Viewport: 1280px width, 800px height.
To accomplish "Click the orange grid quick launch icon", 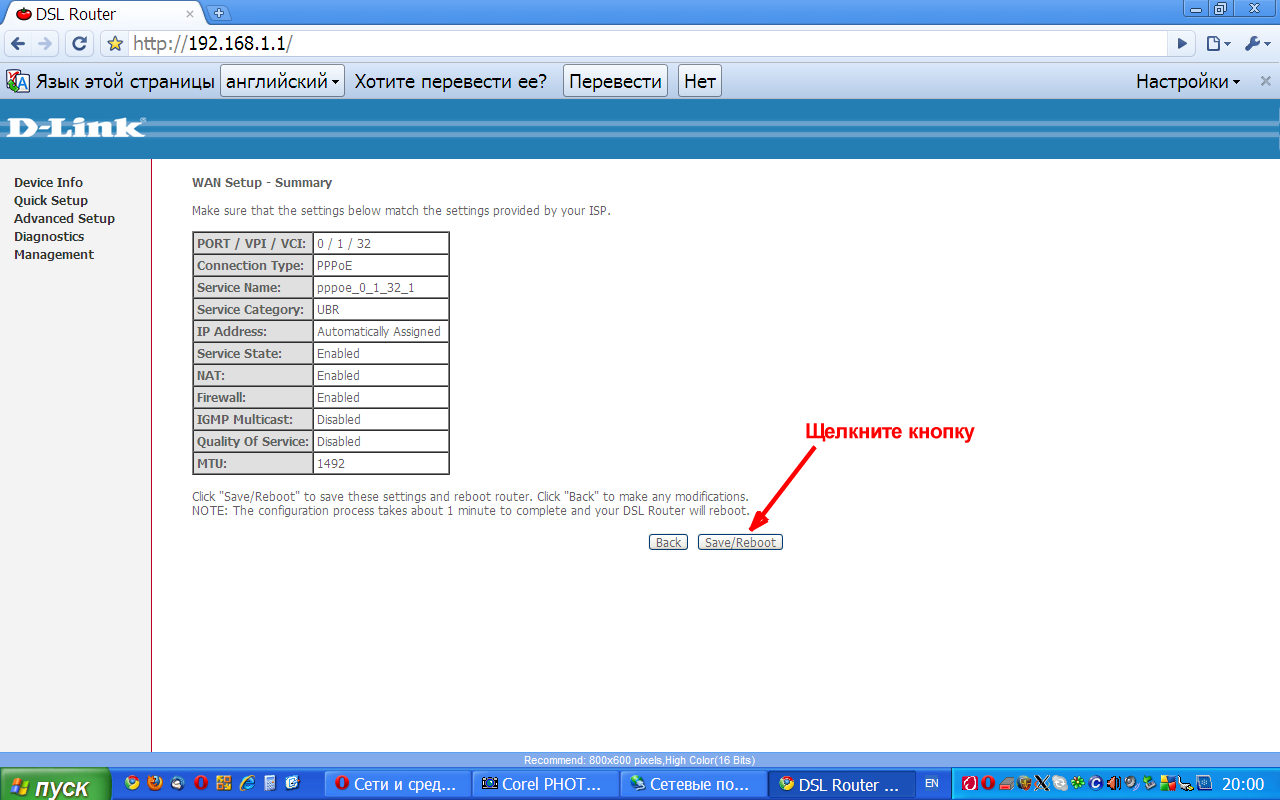I will [224, 783].
